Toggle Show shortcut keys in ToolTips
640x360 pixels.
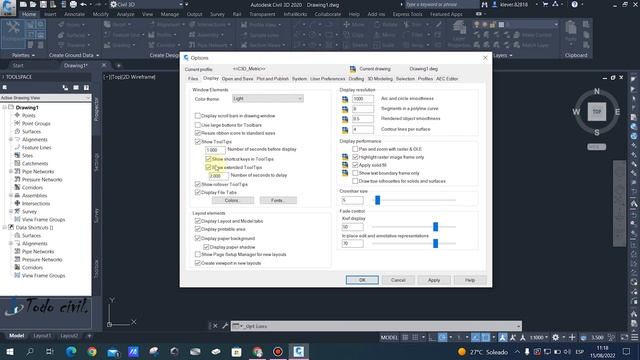click(x=208, y=159)
